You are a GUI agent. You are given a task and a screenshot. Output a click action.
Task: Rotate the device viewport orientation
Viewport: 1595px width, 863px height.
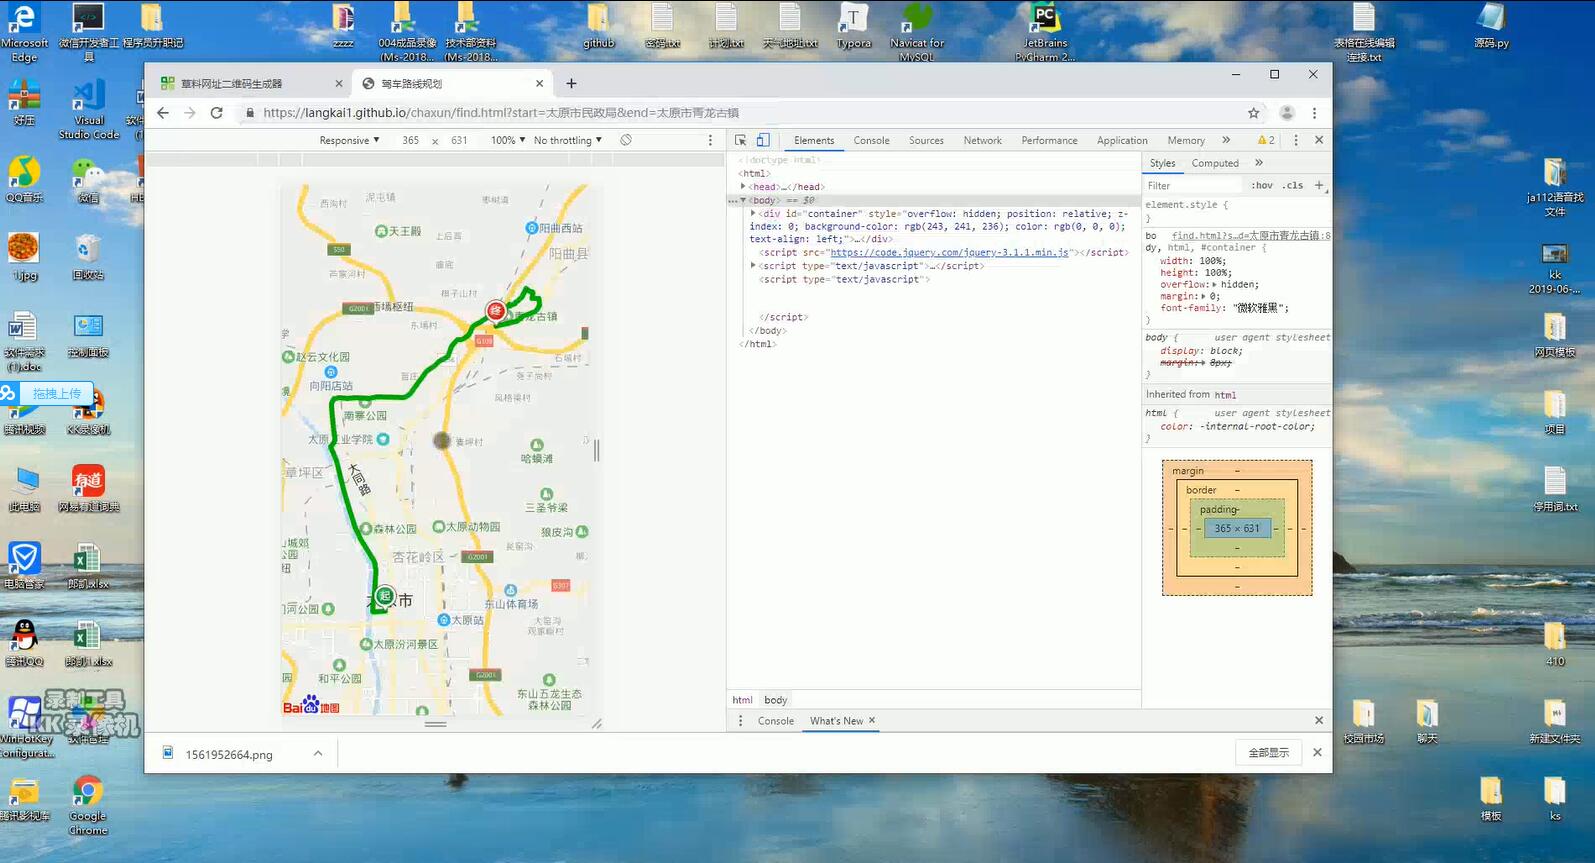tap(625, 140)
